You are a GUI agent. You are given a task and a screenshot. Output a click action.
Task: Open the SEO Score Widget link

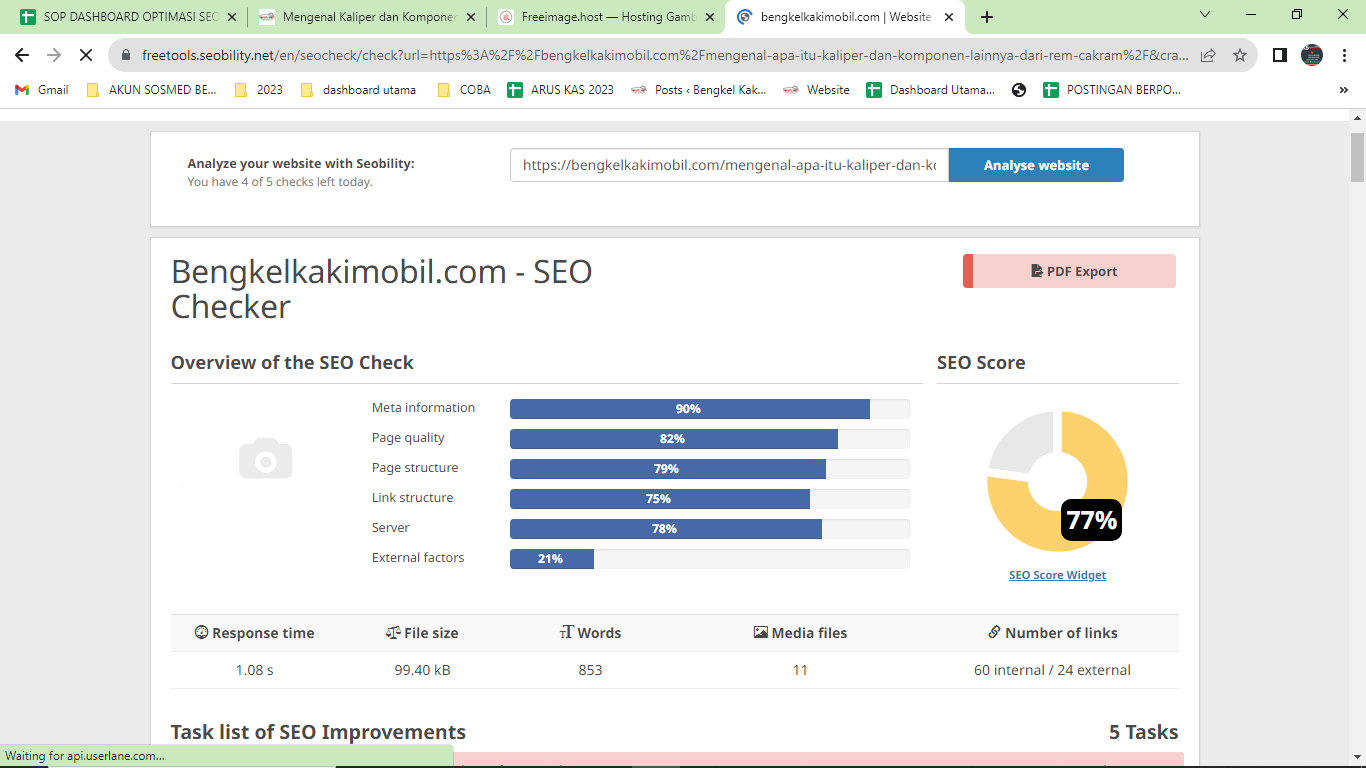click(1057, 575)
